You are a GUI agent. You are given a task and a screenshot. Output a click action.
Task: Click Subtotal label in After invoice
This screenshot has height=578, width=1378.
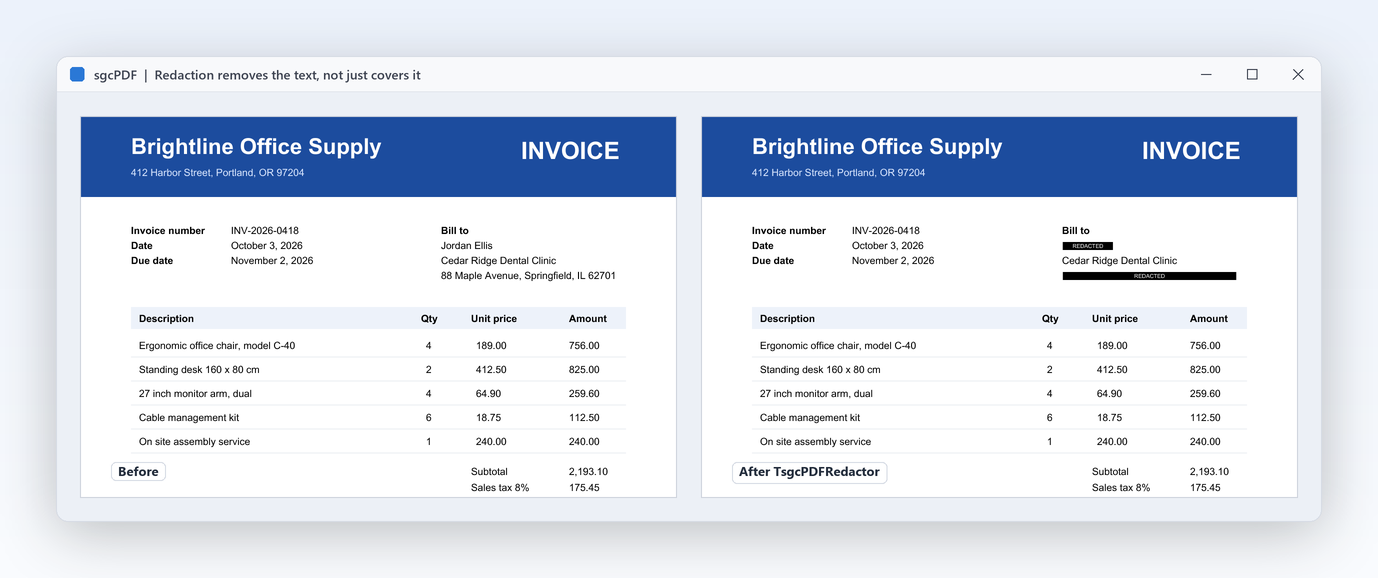tap(1110, 472)
